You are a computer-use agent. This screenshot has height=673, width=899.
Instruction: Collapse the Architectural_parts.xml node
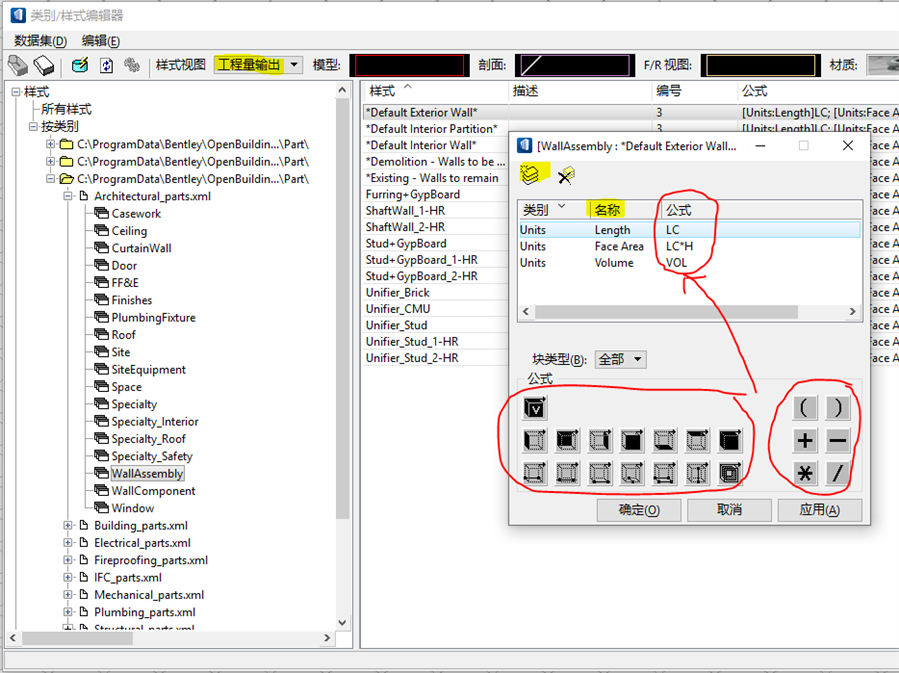(x=68, y=196)
